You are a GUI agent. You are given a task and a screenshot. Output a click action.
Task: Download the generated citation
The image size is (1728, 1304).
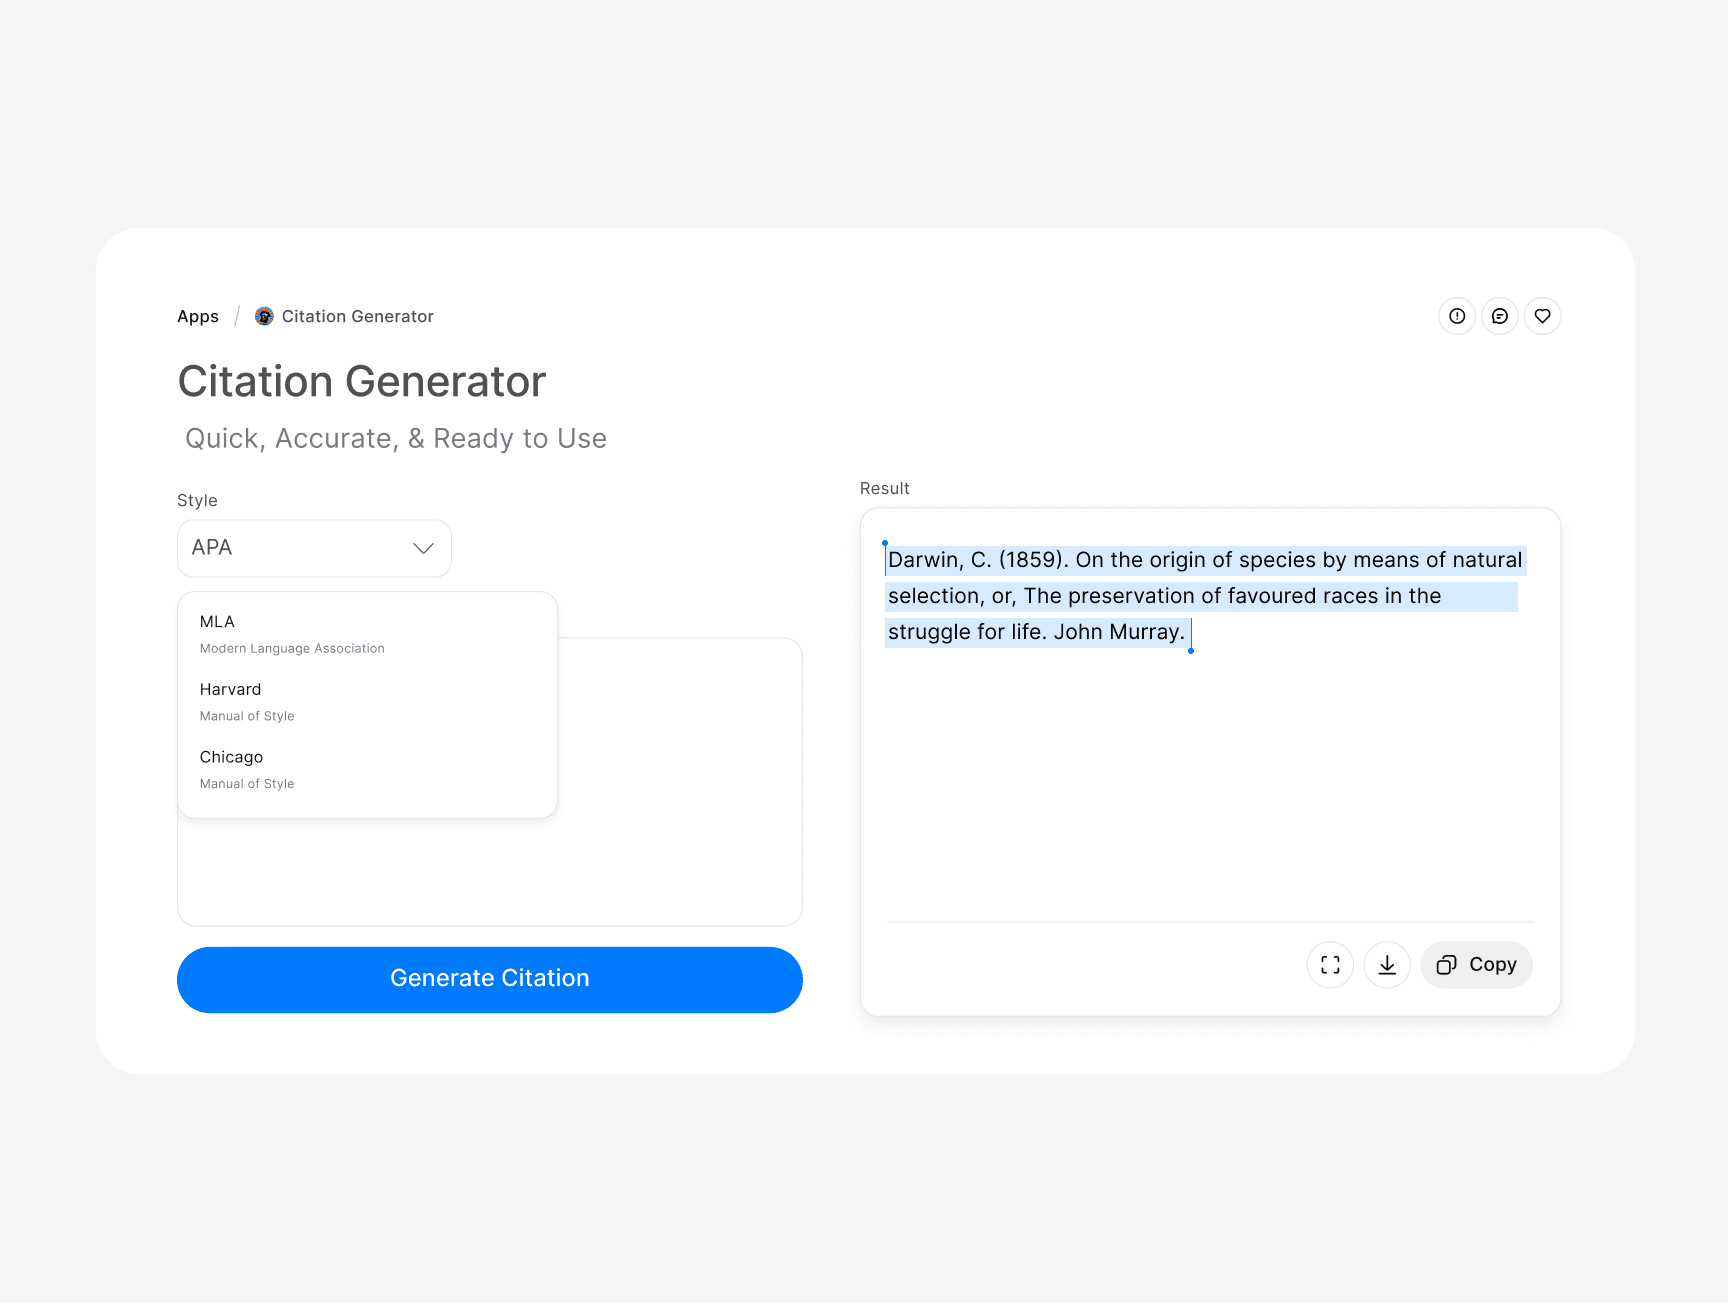pos(1387,964)
